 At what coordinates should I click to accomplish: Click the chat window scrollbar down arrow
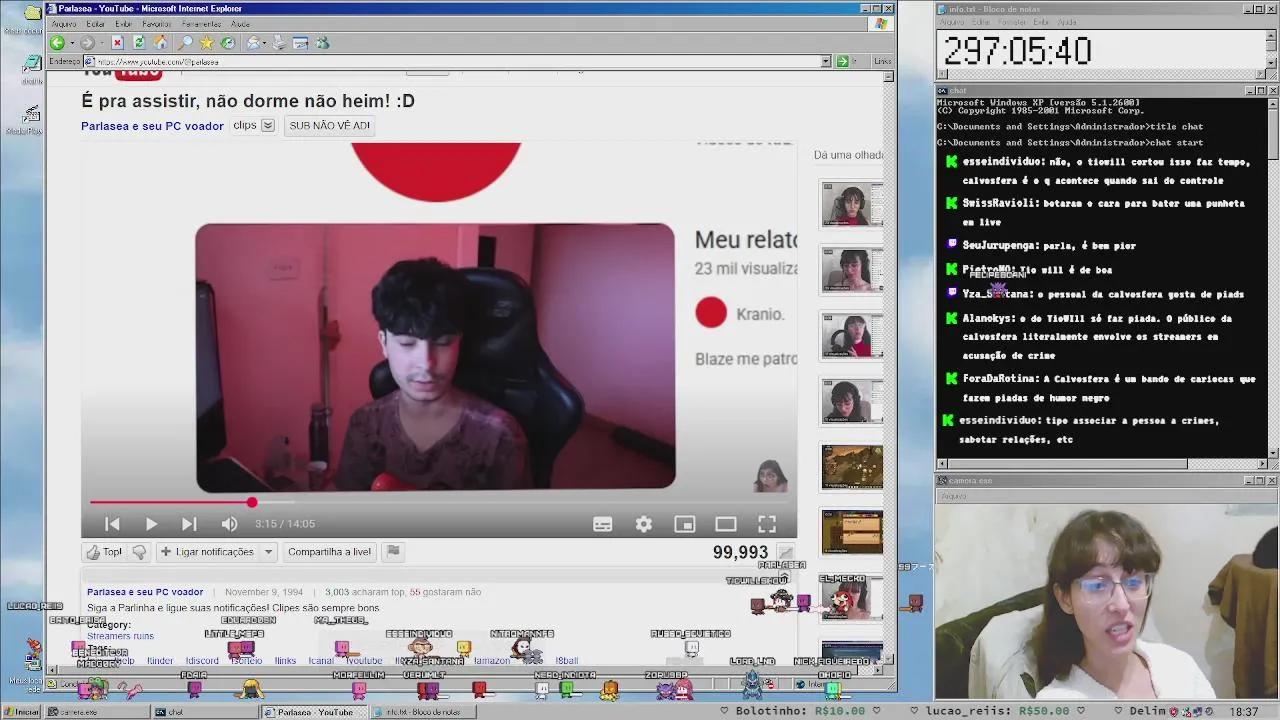click(x=1273, y=453)
